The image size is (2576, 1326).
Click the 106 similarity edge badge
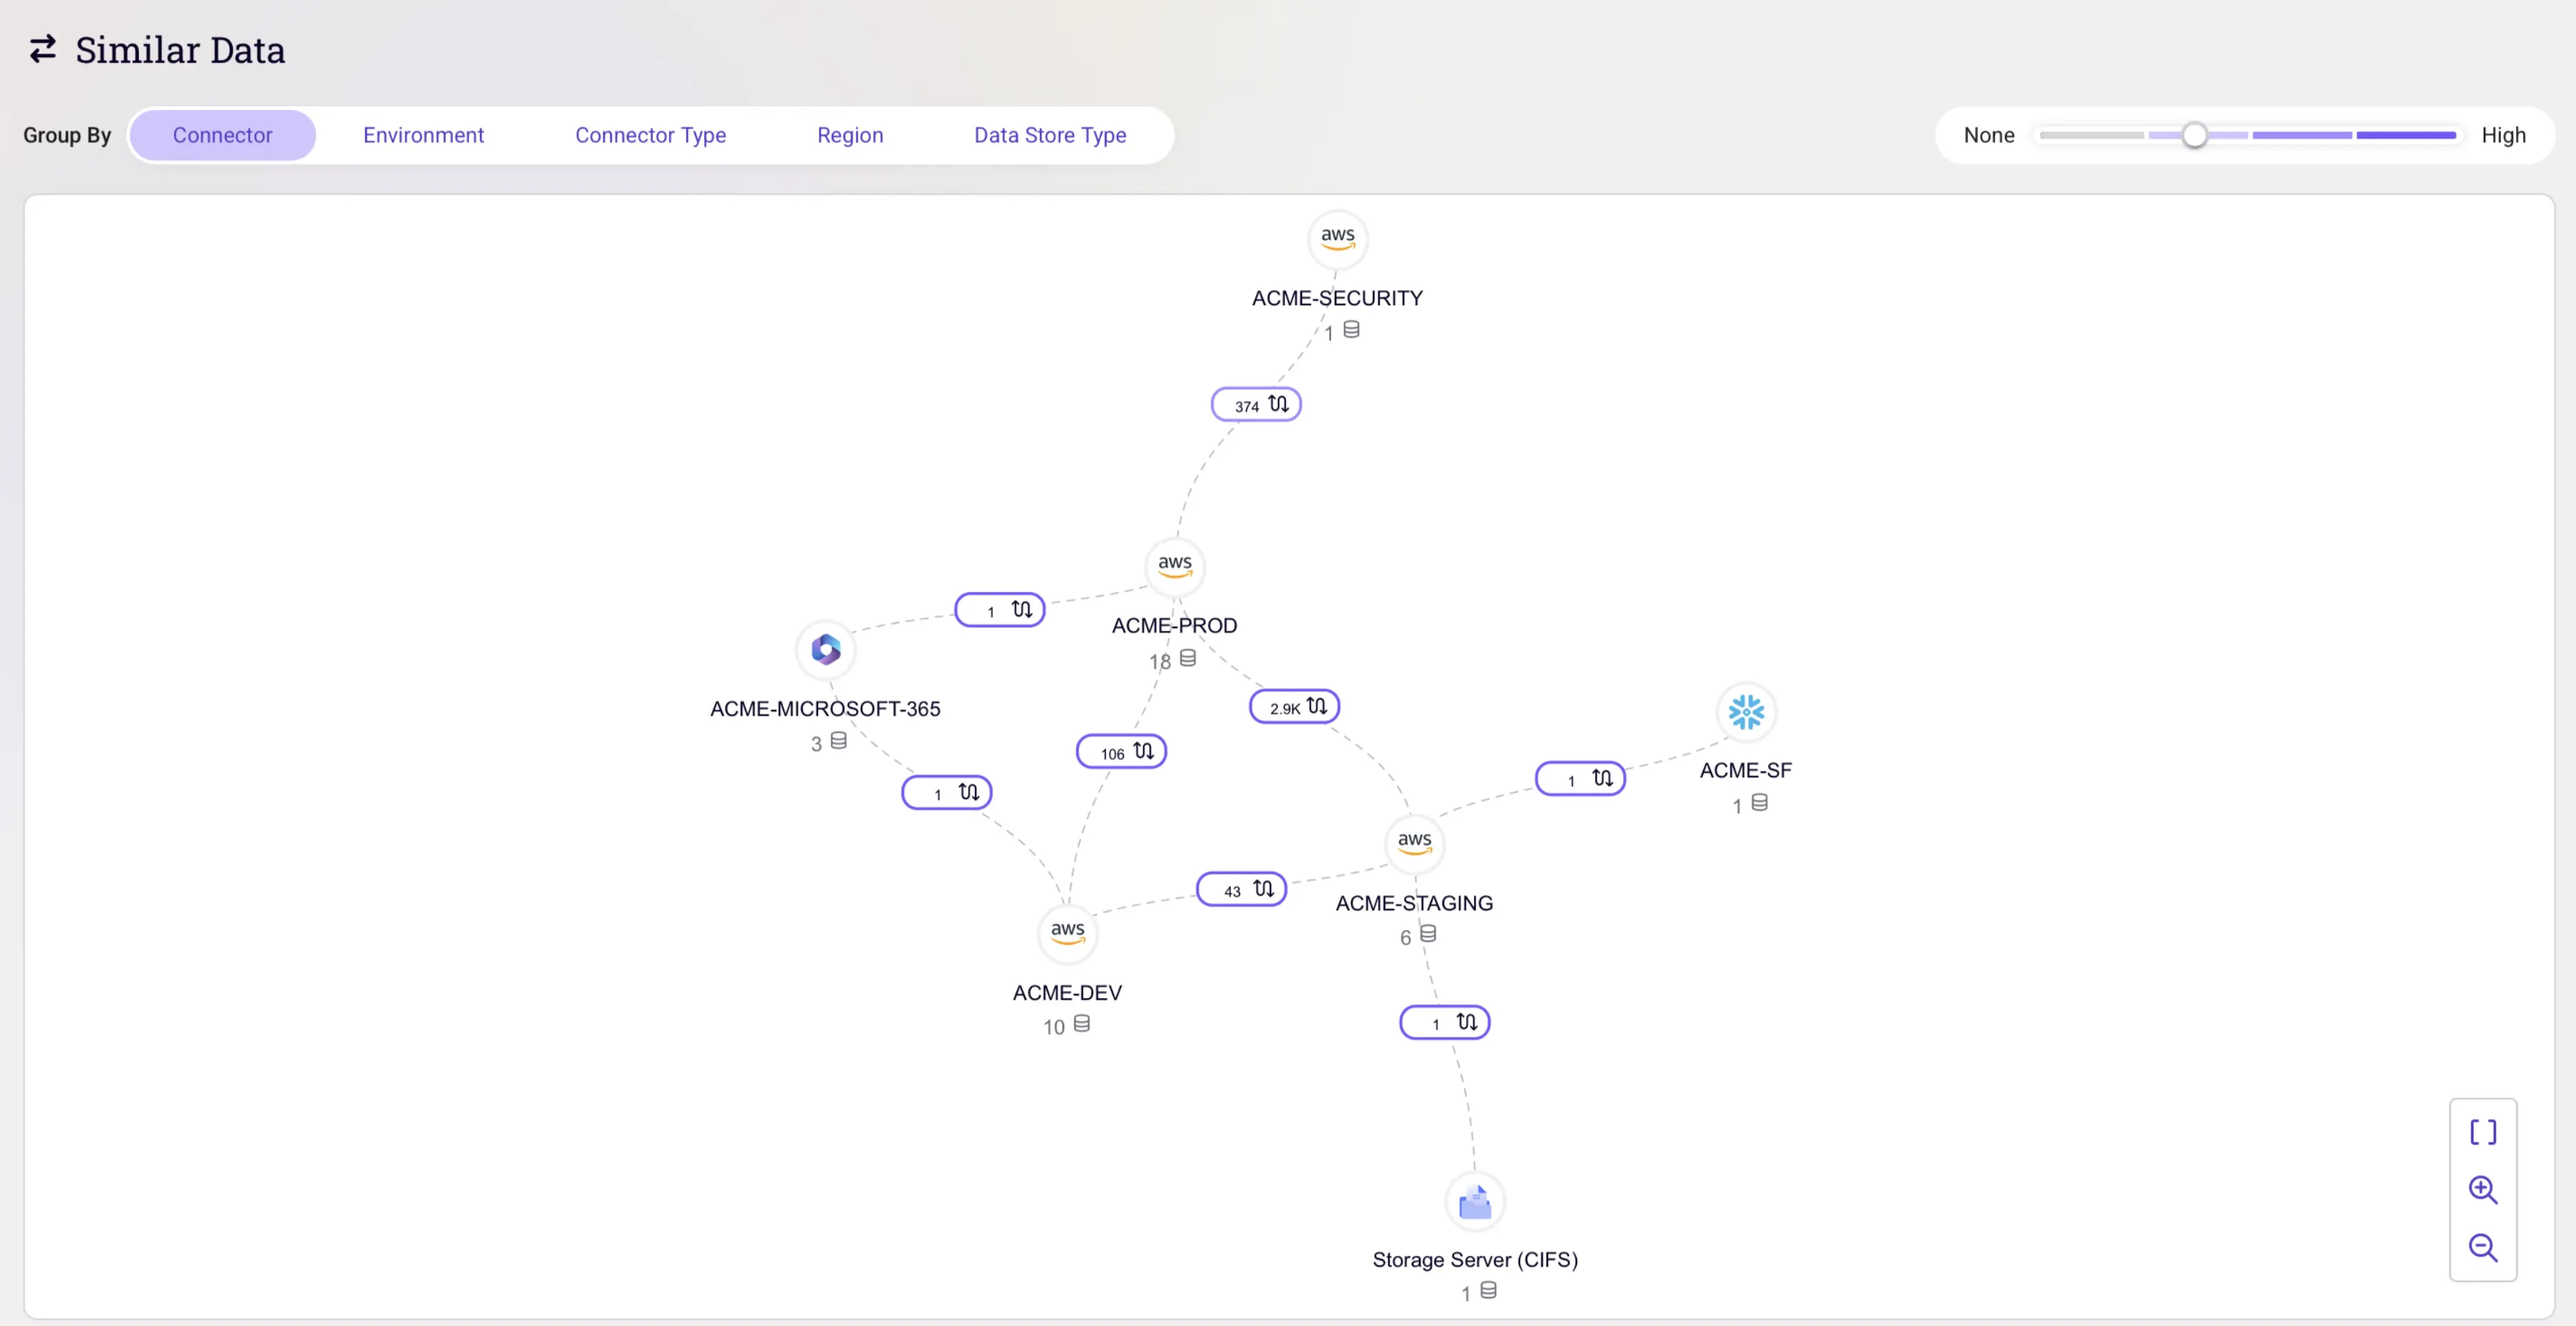tap(1121, 752)
